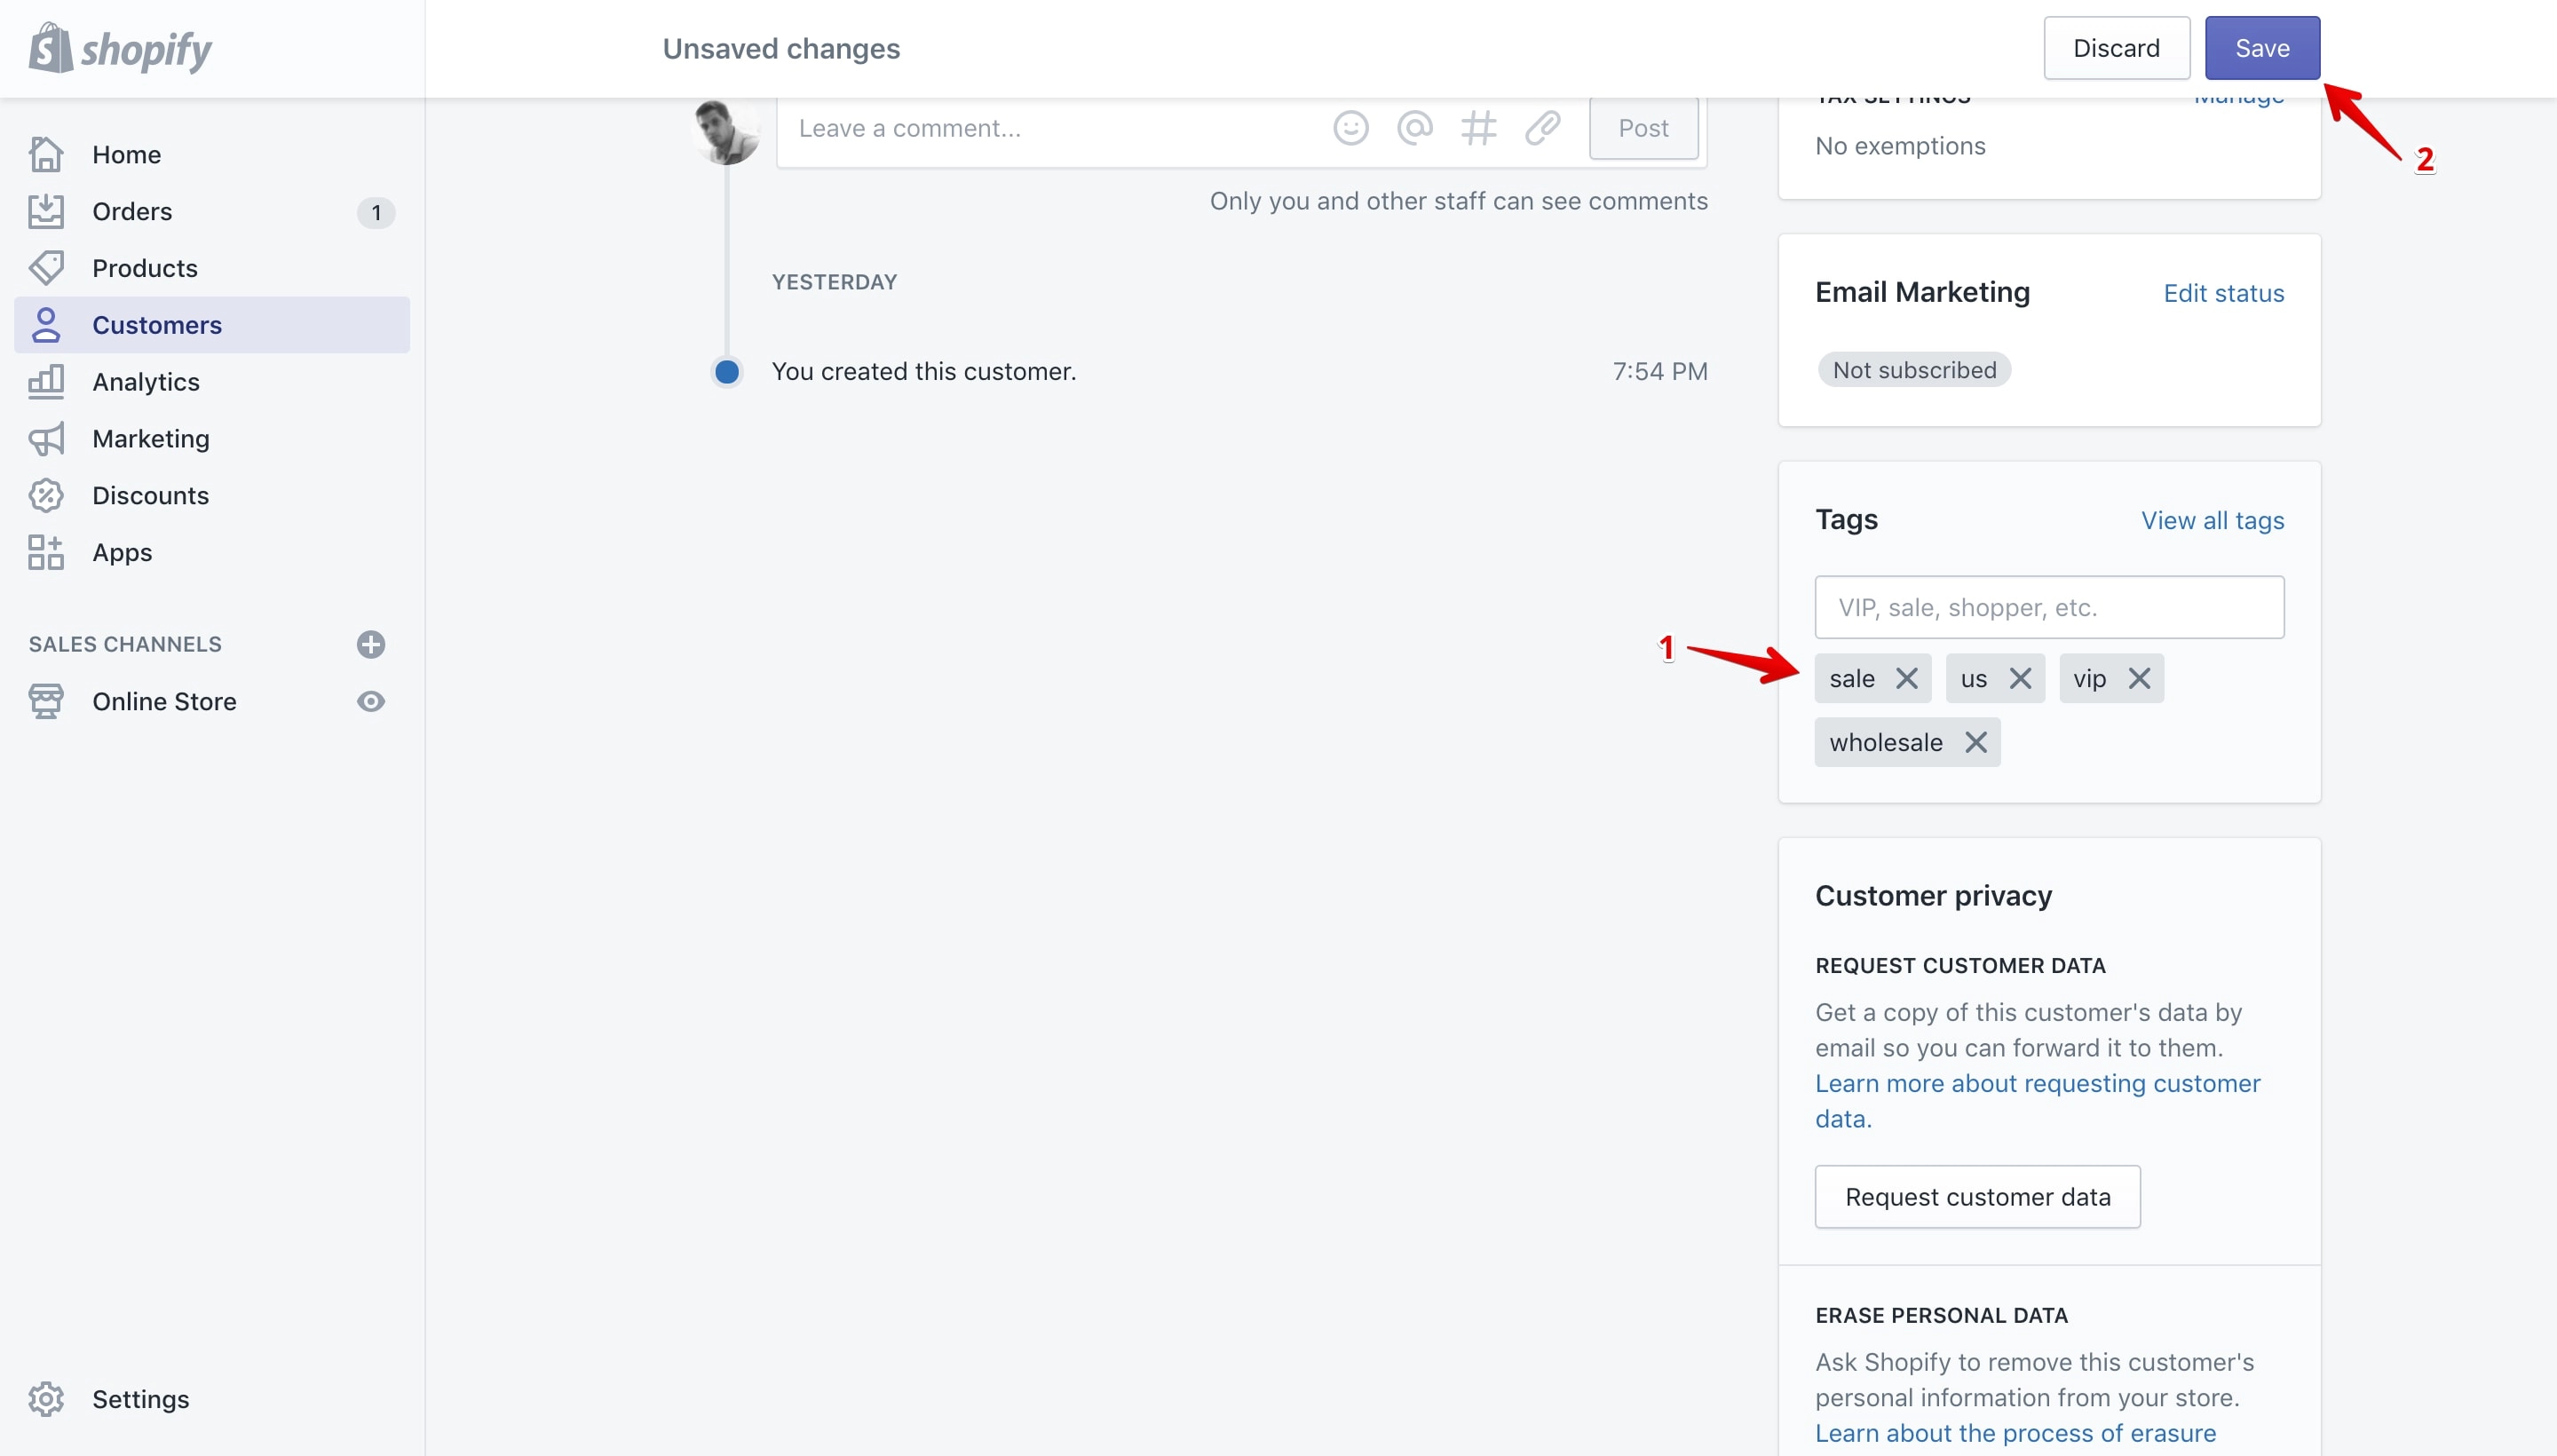Discard the unsaved changes
This screenshot has height=1456, width=2557.
tap(2116, 48)
